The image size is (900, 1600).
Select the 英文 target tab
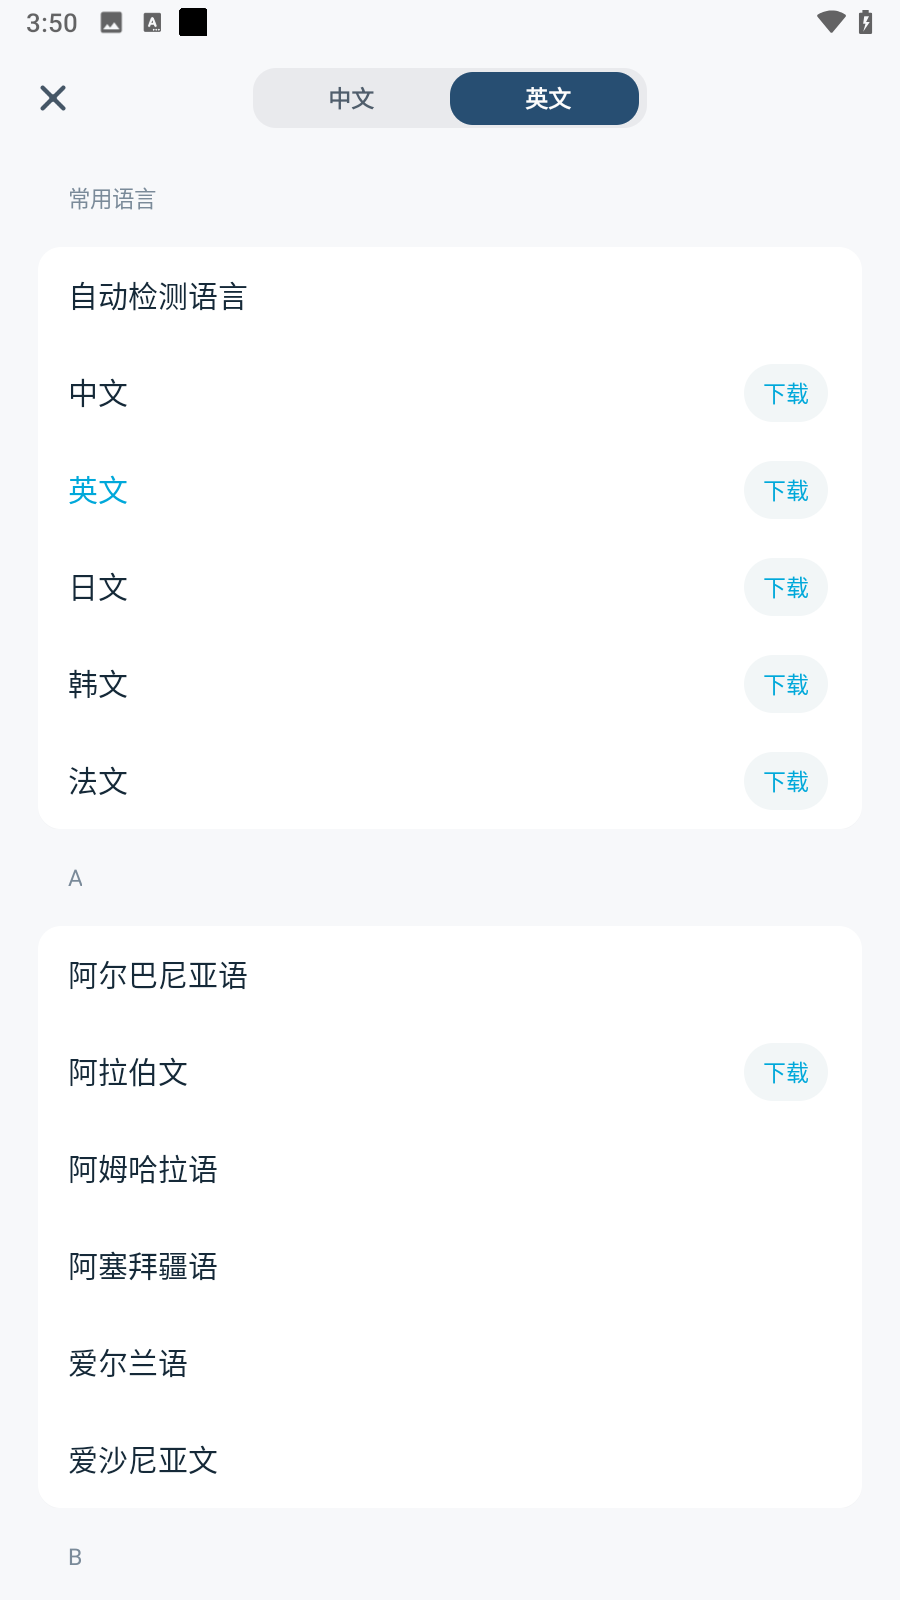545,98
